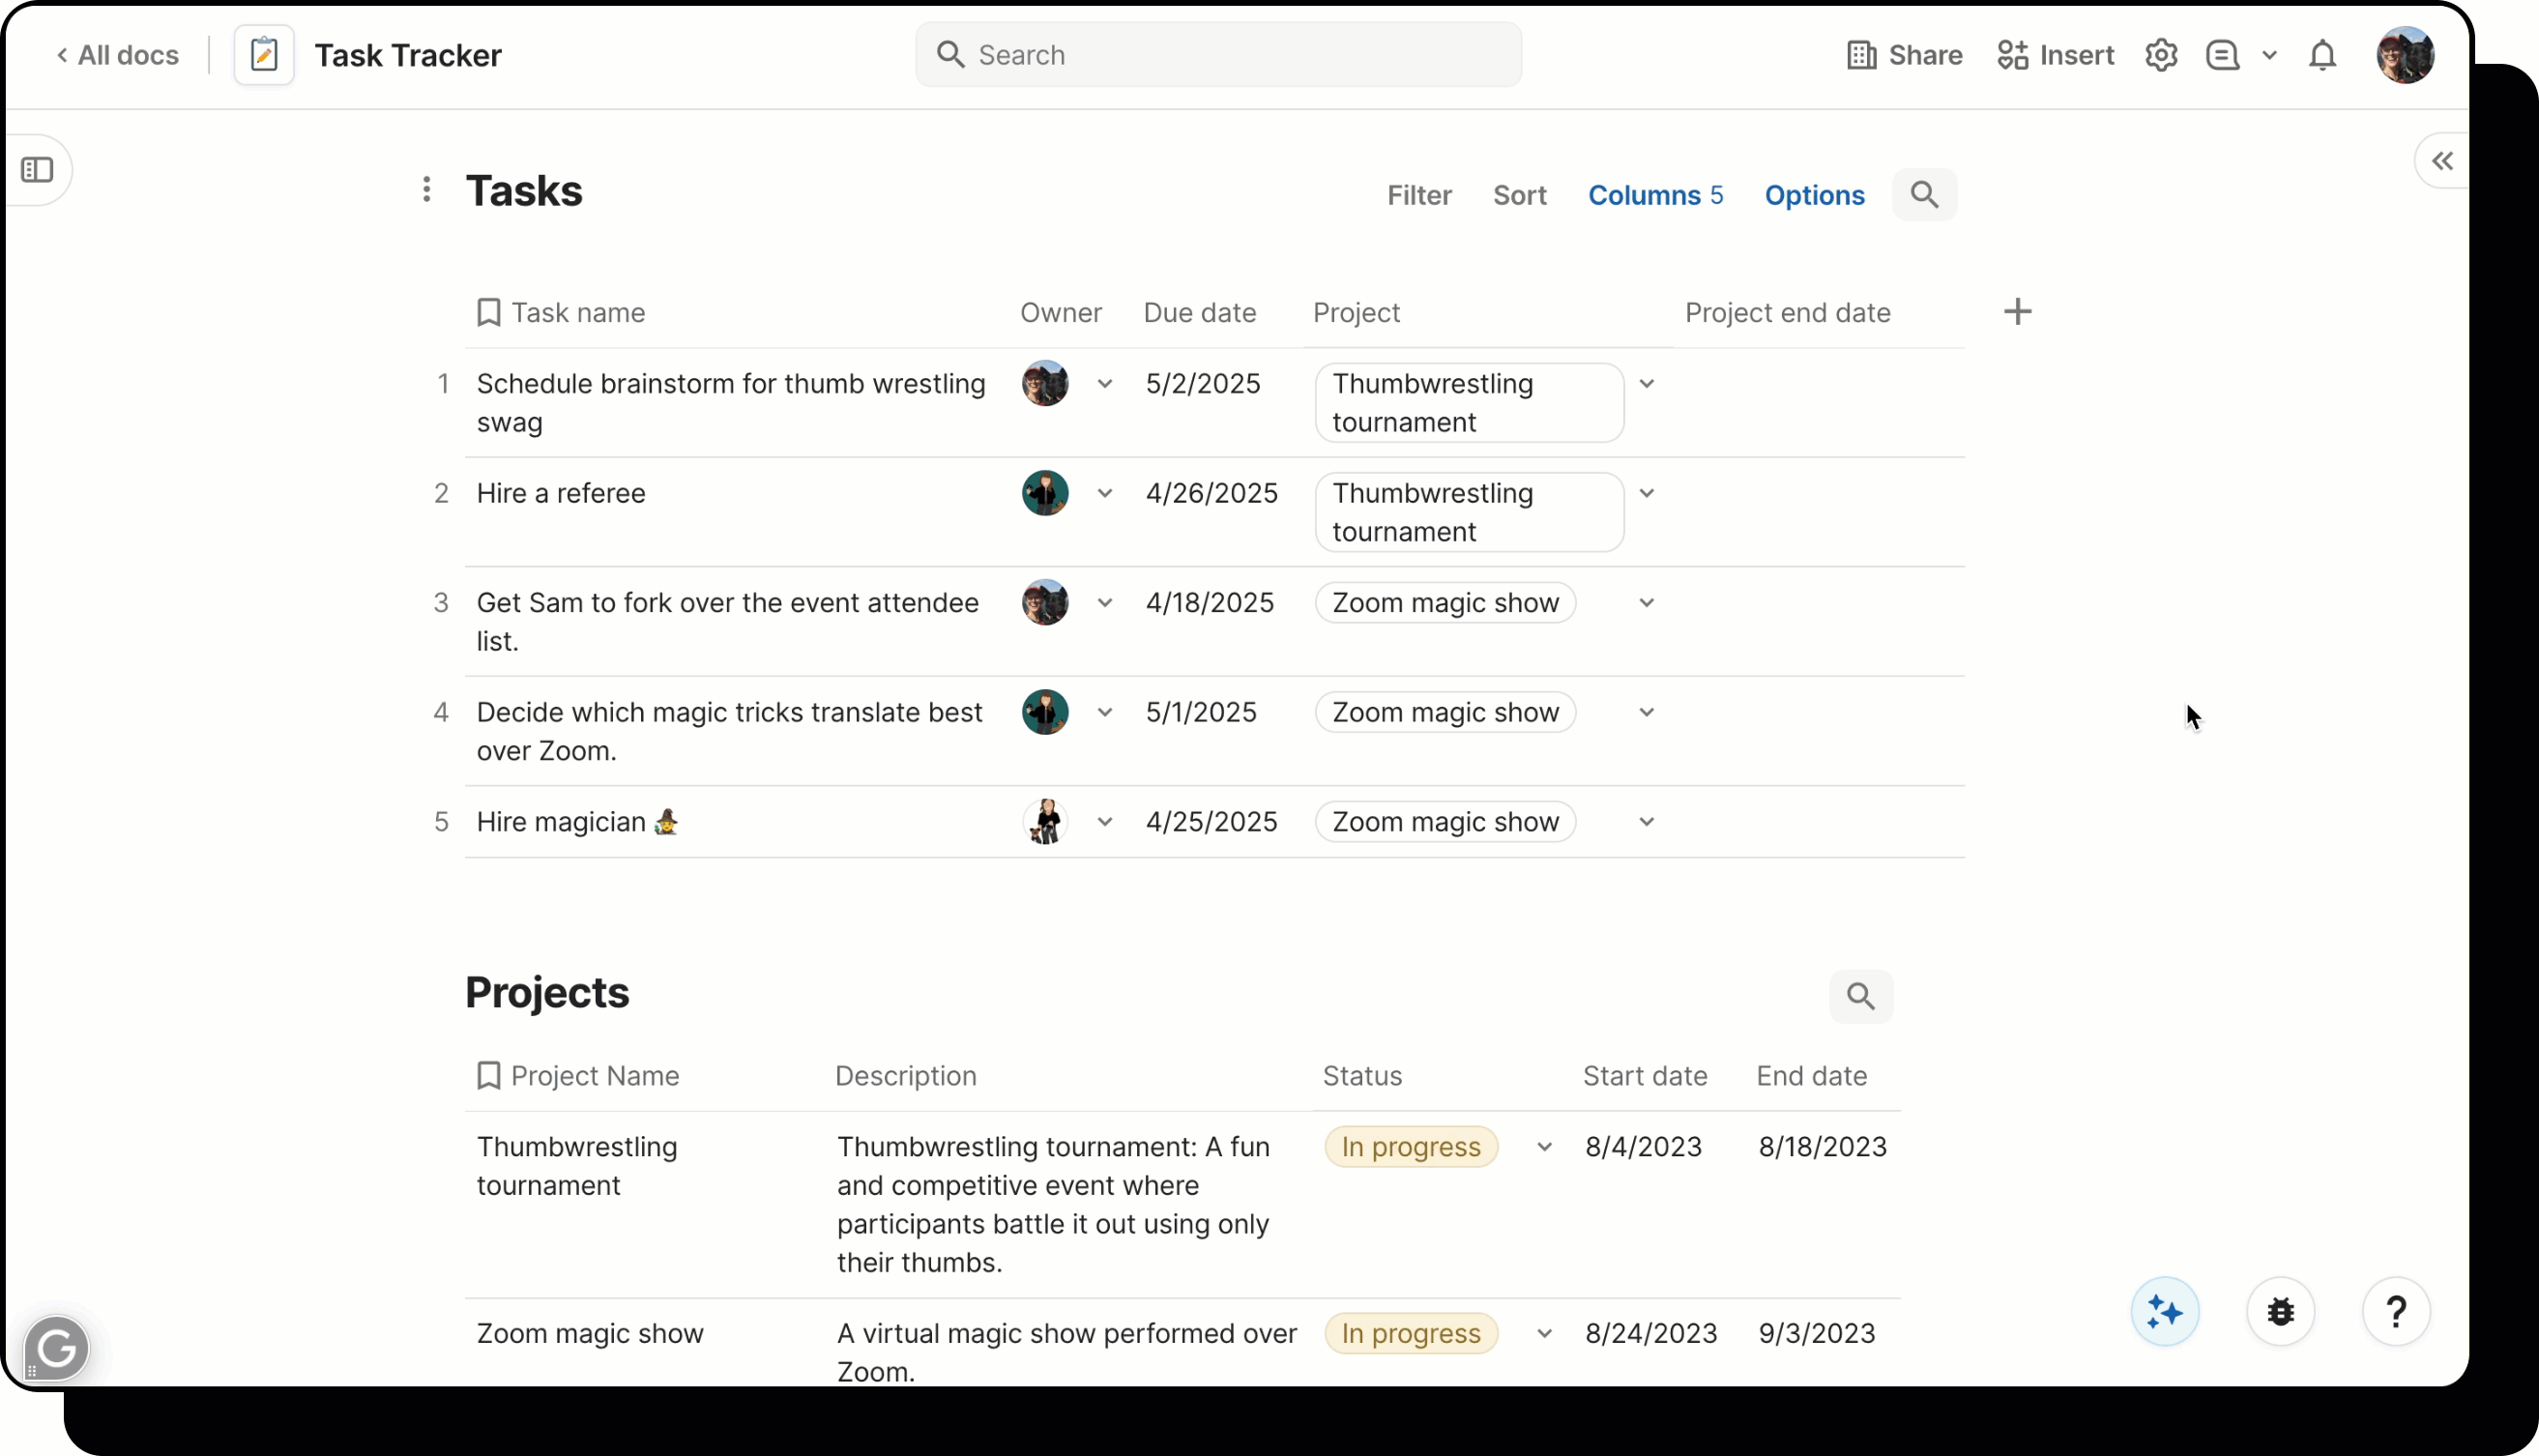
Task: Click owner avatar for Hire a referee
Action: click(1045, 494)
